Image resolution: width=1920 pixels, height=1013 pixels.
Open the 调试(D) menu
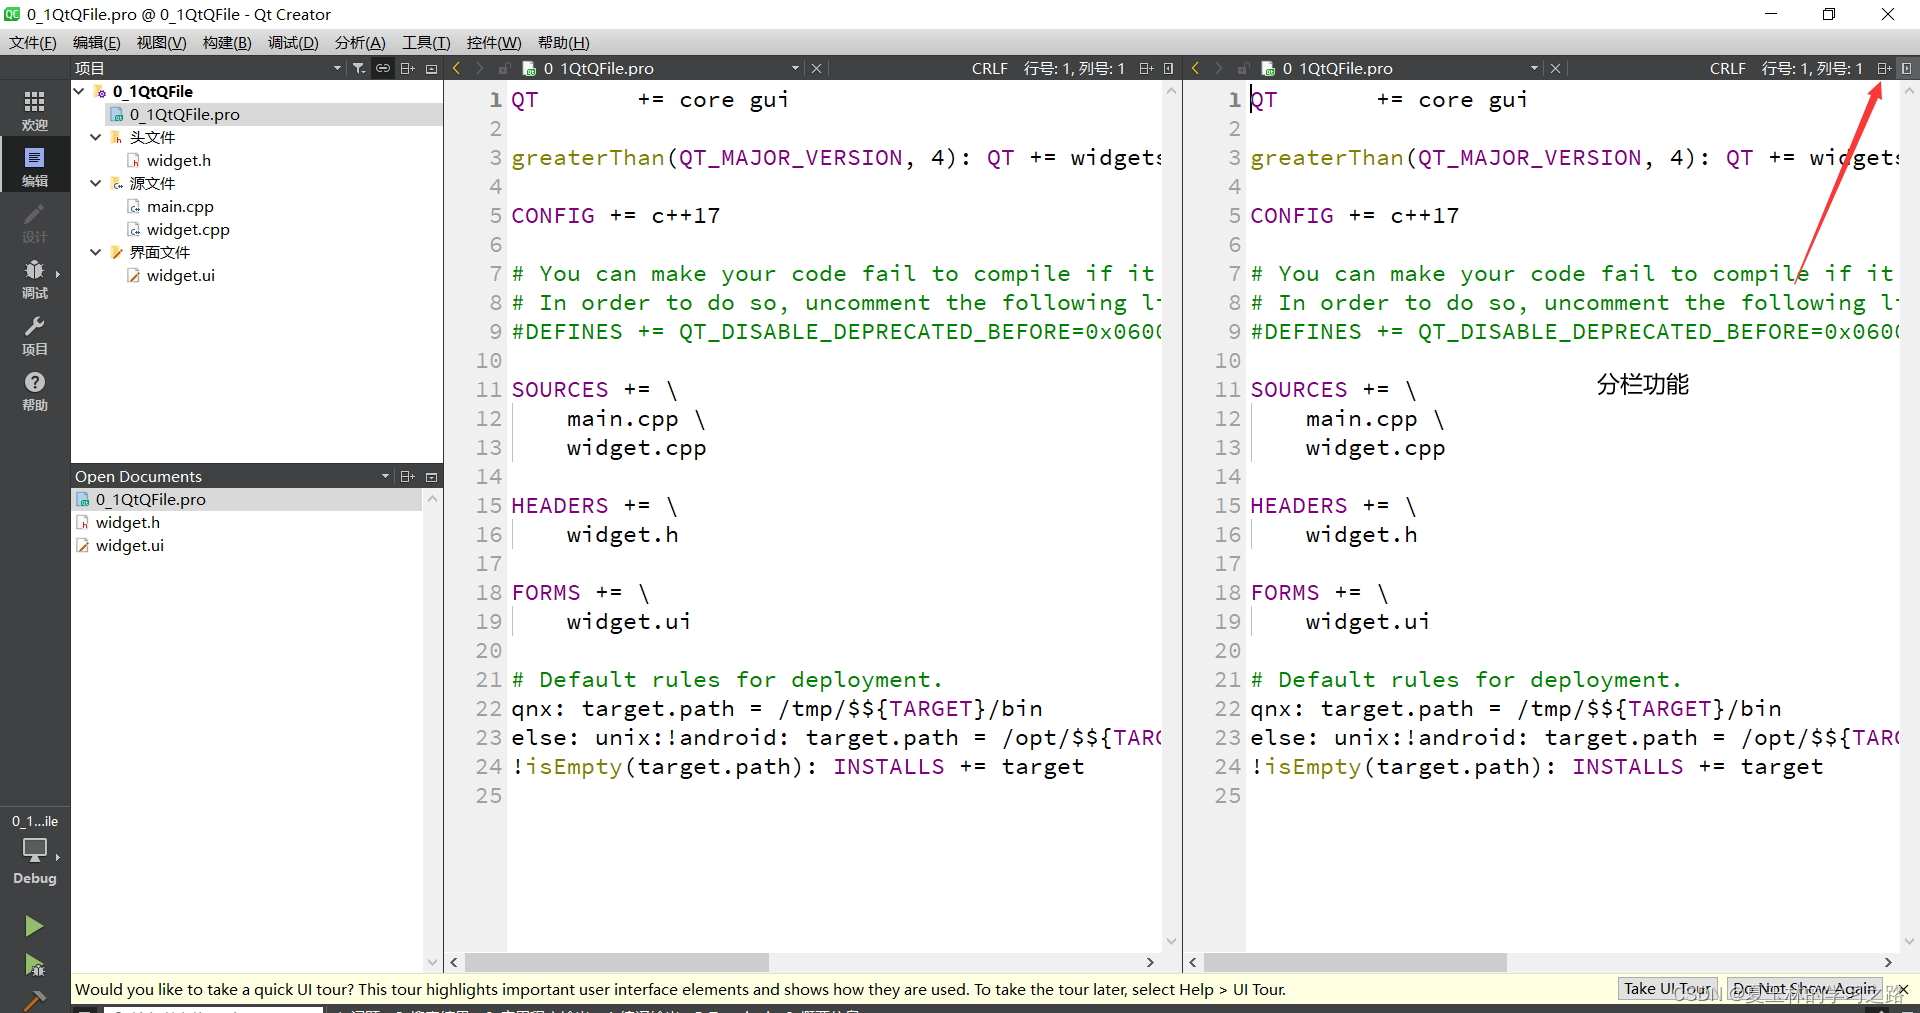(x=293, y=42)
